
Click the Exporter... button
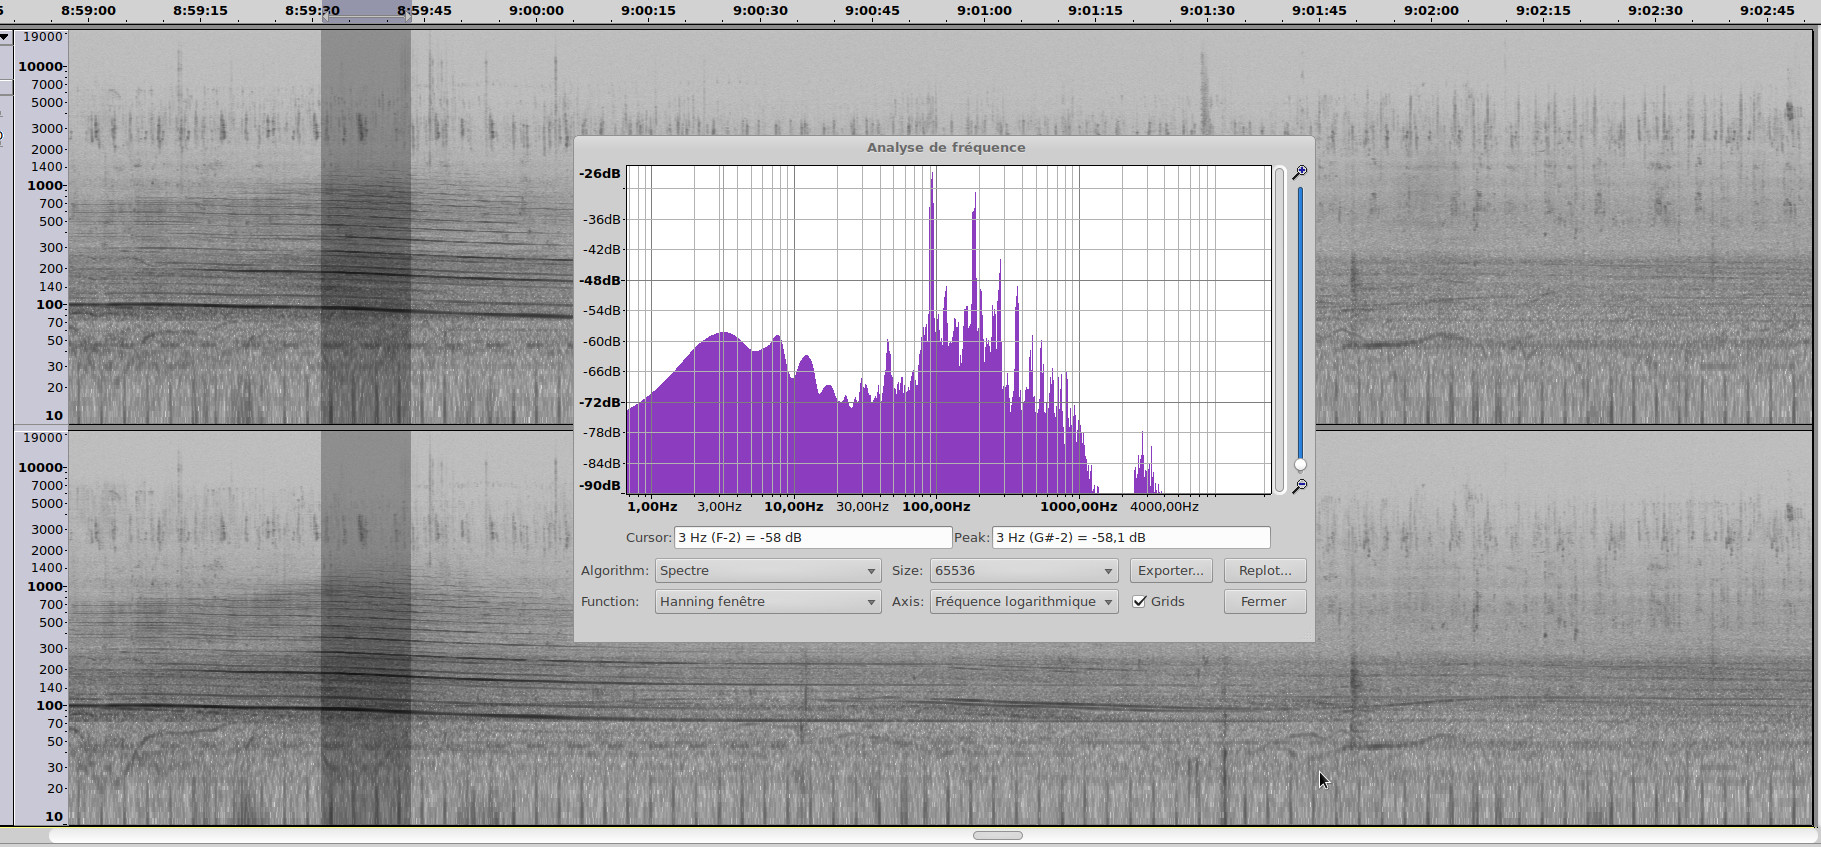coord(1170,570)
